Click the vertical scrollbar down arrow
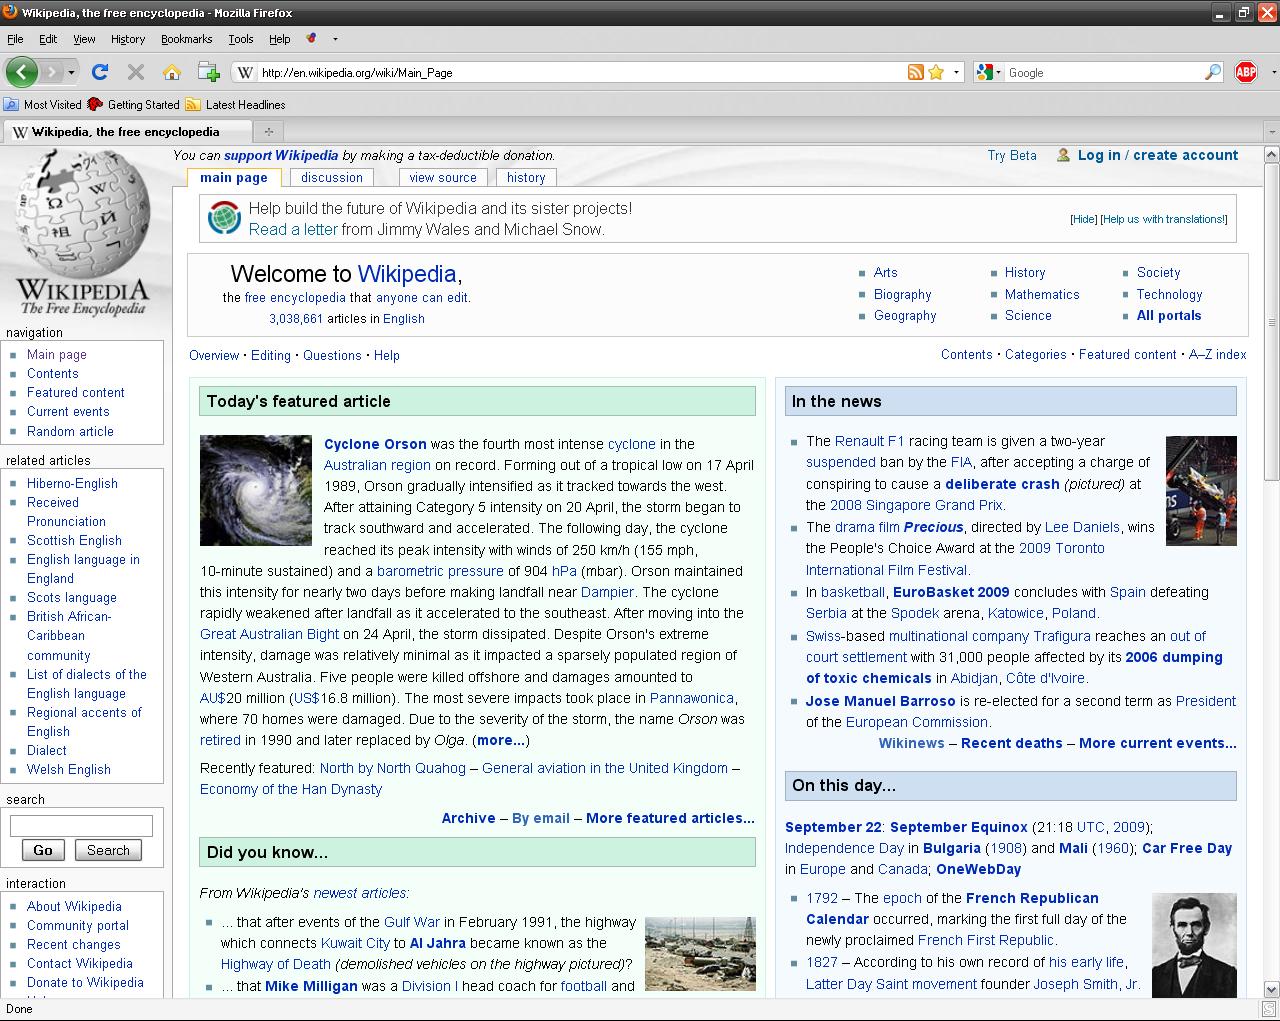The height and width of the screenshot is (1021, 1280). pos(1272,988)
